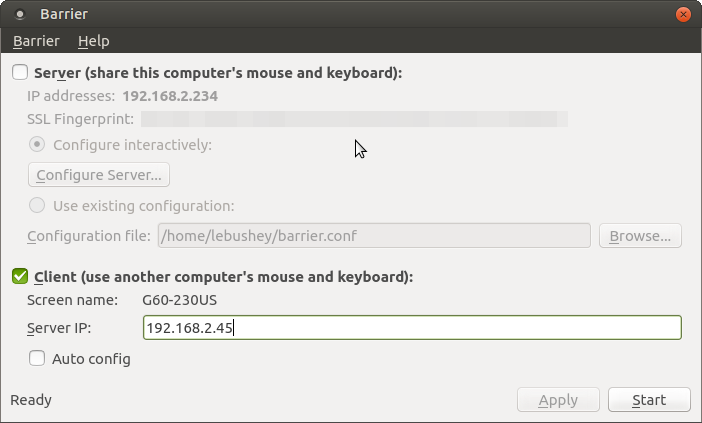
Task: Click into the Server IP field
Action: (x=412, y=328)
